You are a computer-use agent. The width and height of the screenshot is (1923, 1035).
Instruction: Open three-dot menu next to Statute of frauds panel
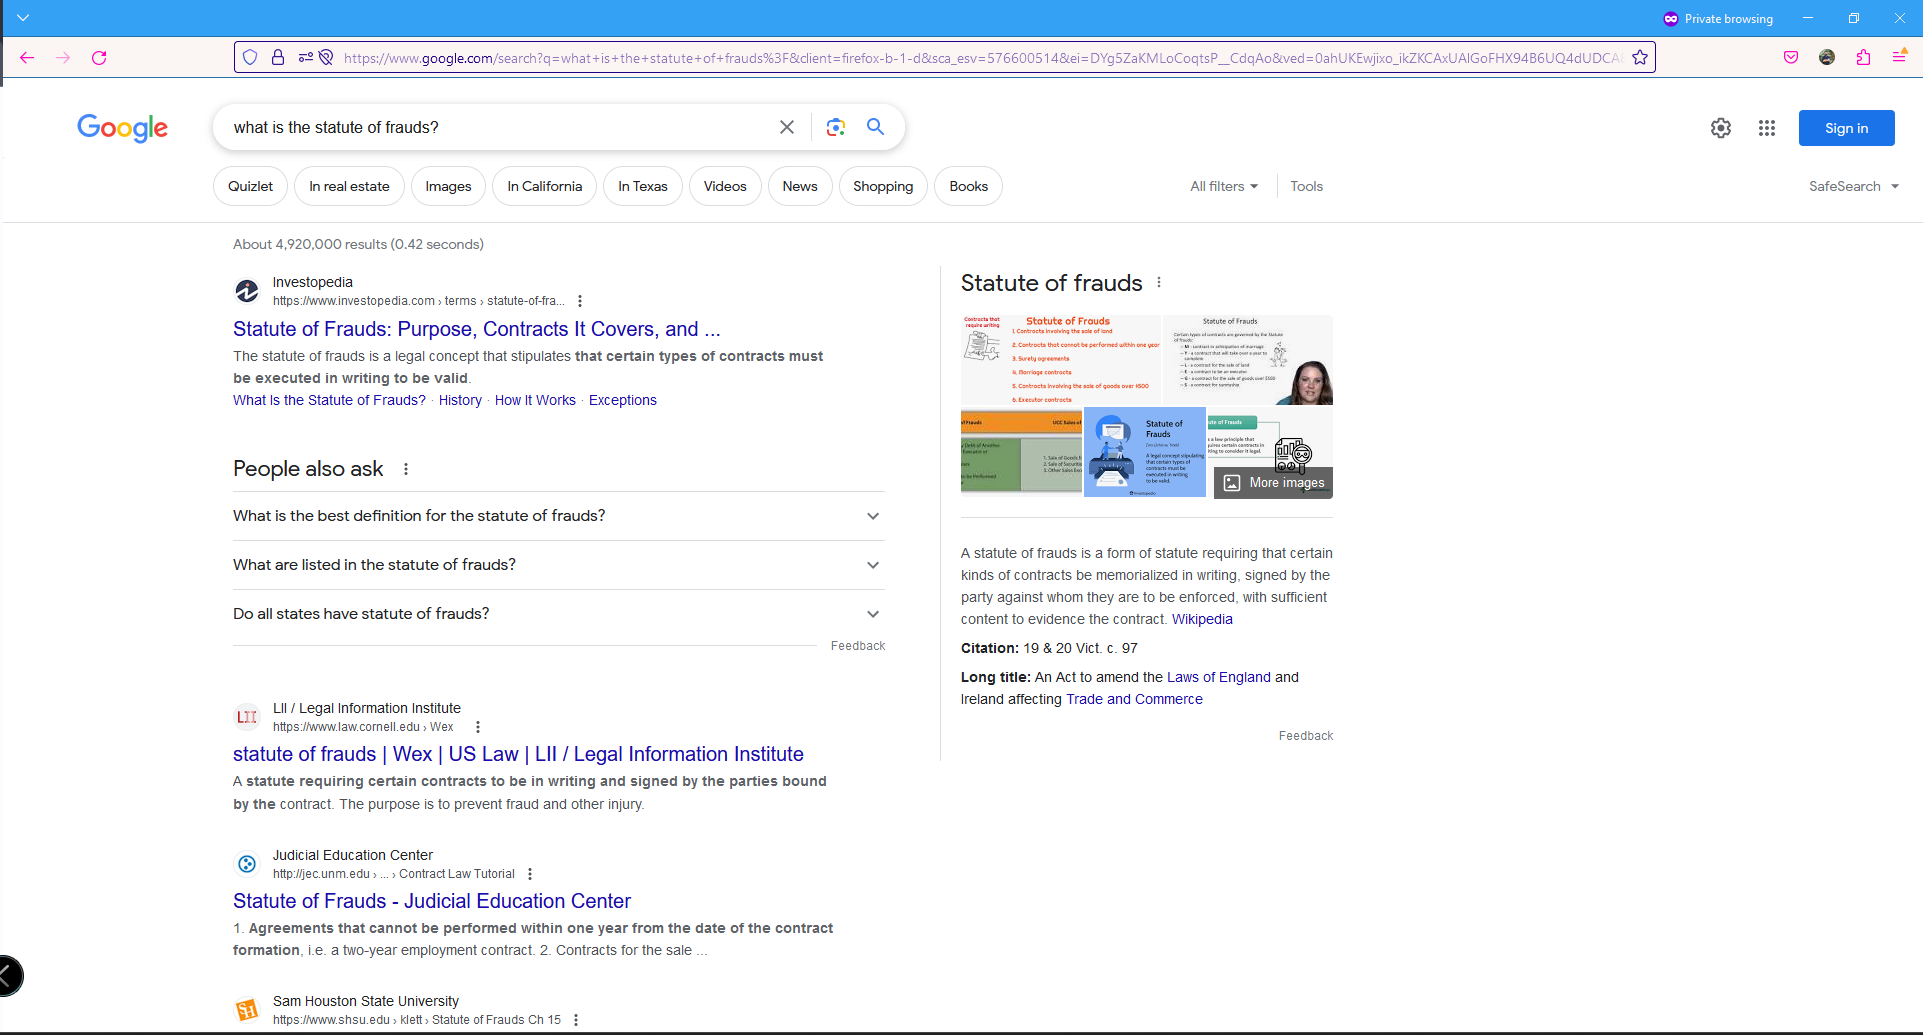tap(1159, 283)
